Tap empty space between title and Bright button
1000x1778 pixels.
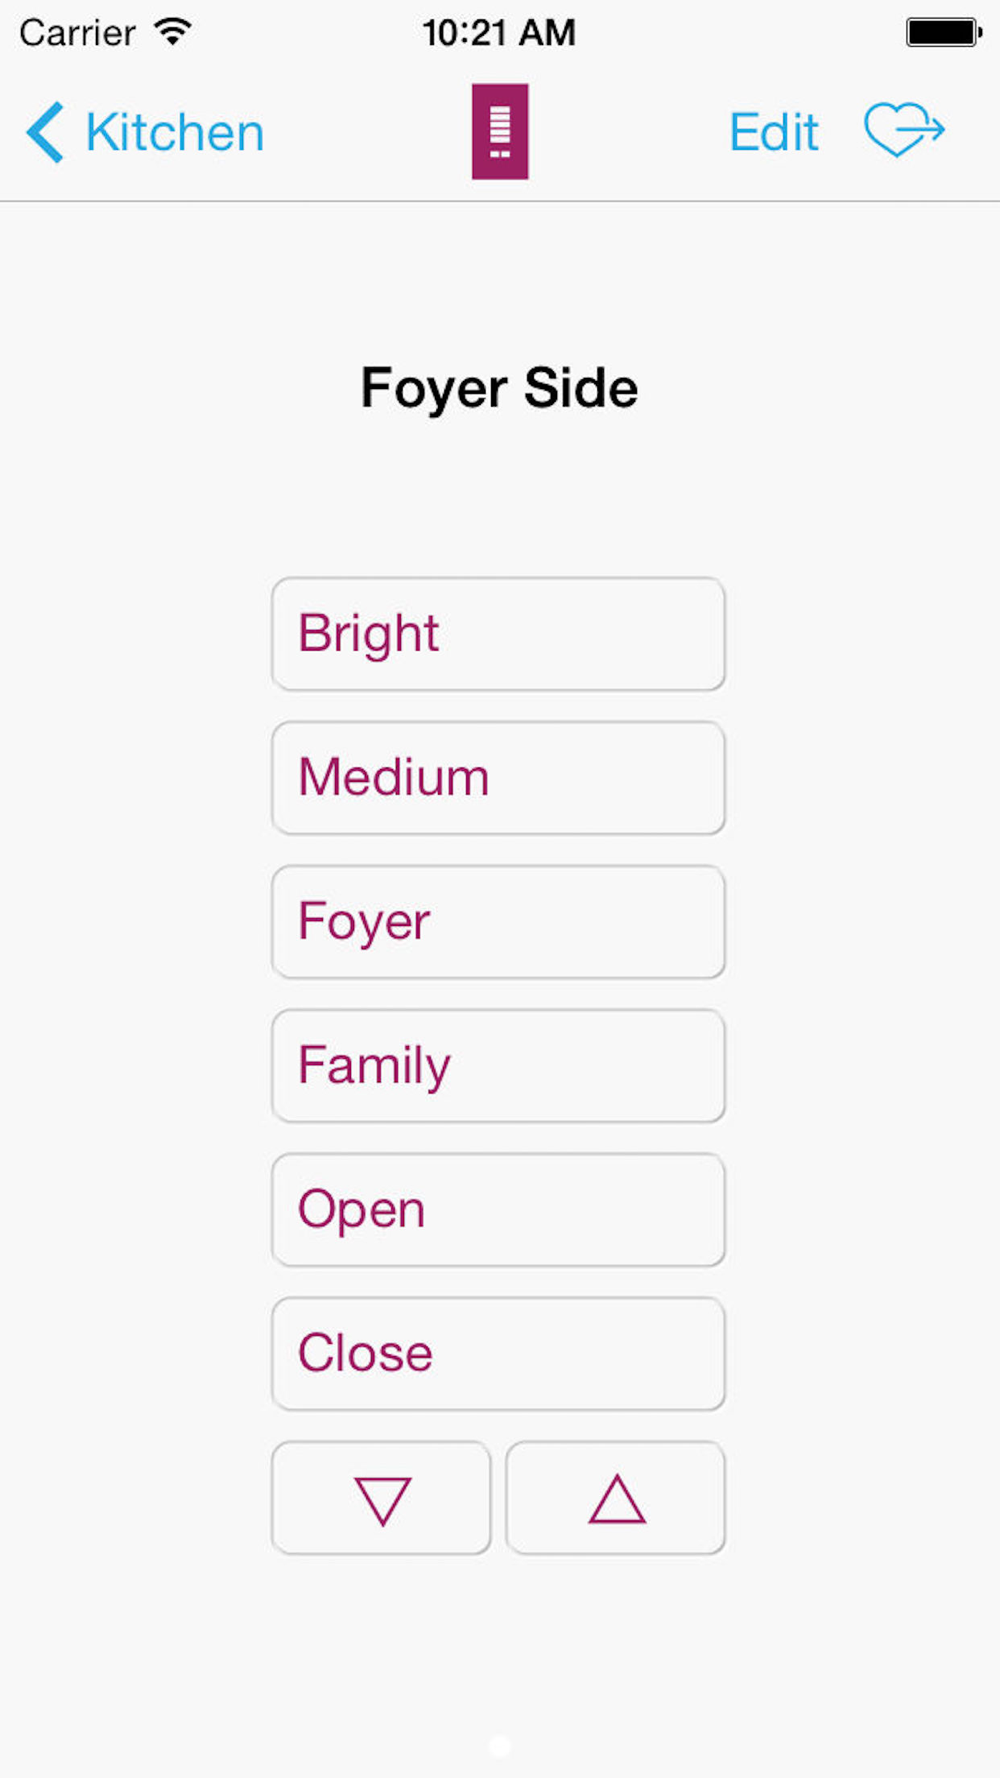click(499, 495)
